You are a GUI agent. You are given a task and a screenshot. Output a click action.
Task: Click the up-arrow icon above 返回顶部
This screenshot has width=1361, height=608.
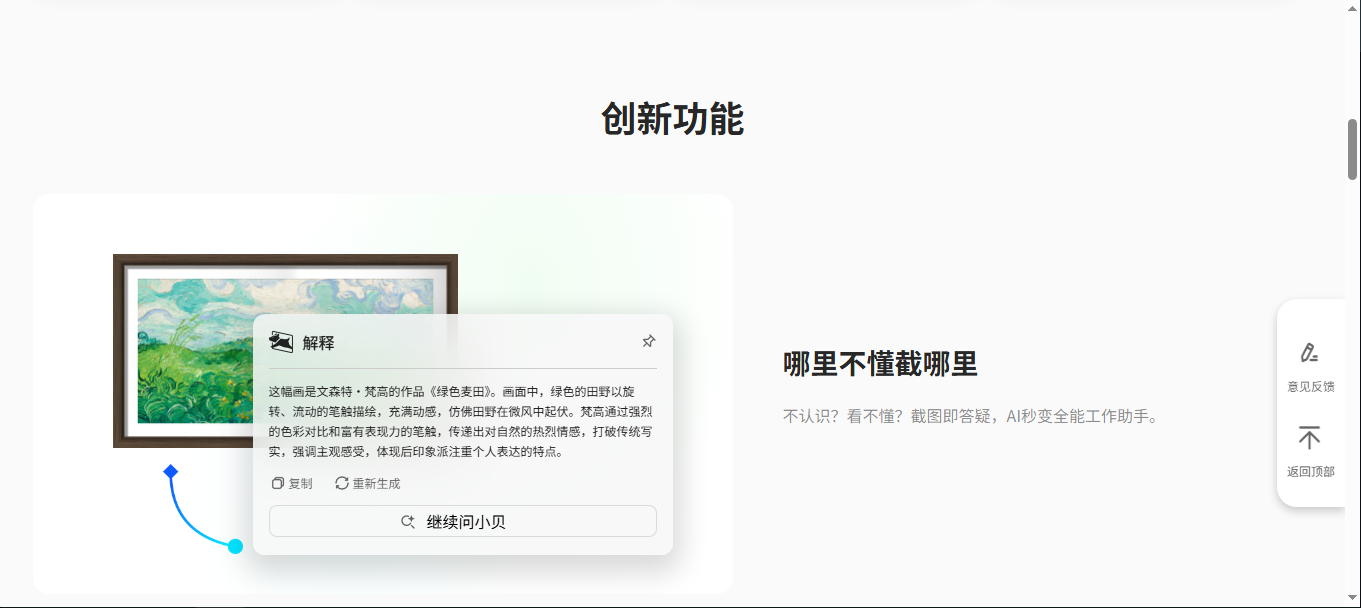pos(1309,438)
